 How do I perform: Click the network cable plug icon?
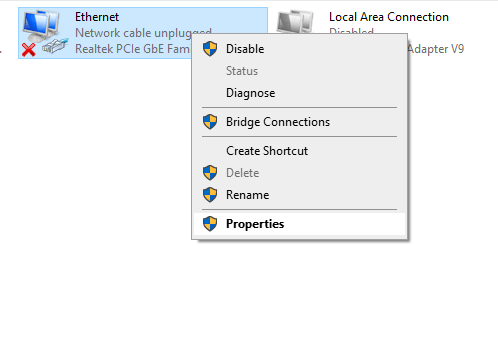[55, 46]
